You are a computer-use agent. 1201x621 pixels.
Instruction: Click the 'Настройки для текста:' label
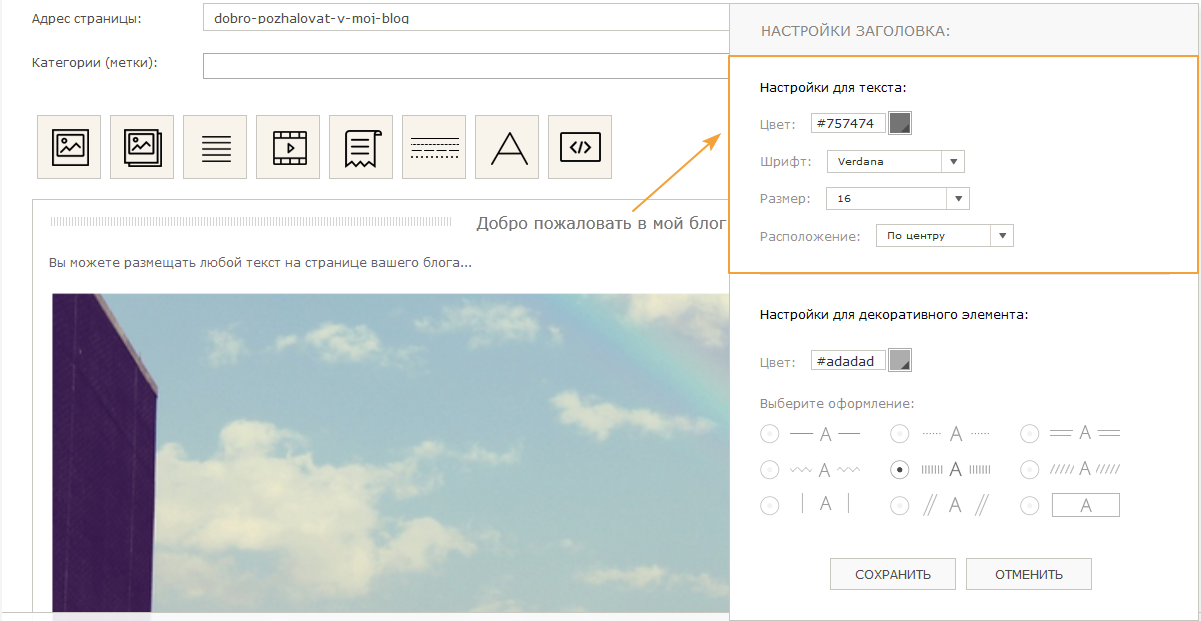[x=833, y=88]
